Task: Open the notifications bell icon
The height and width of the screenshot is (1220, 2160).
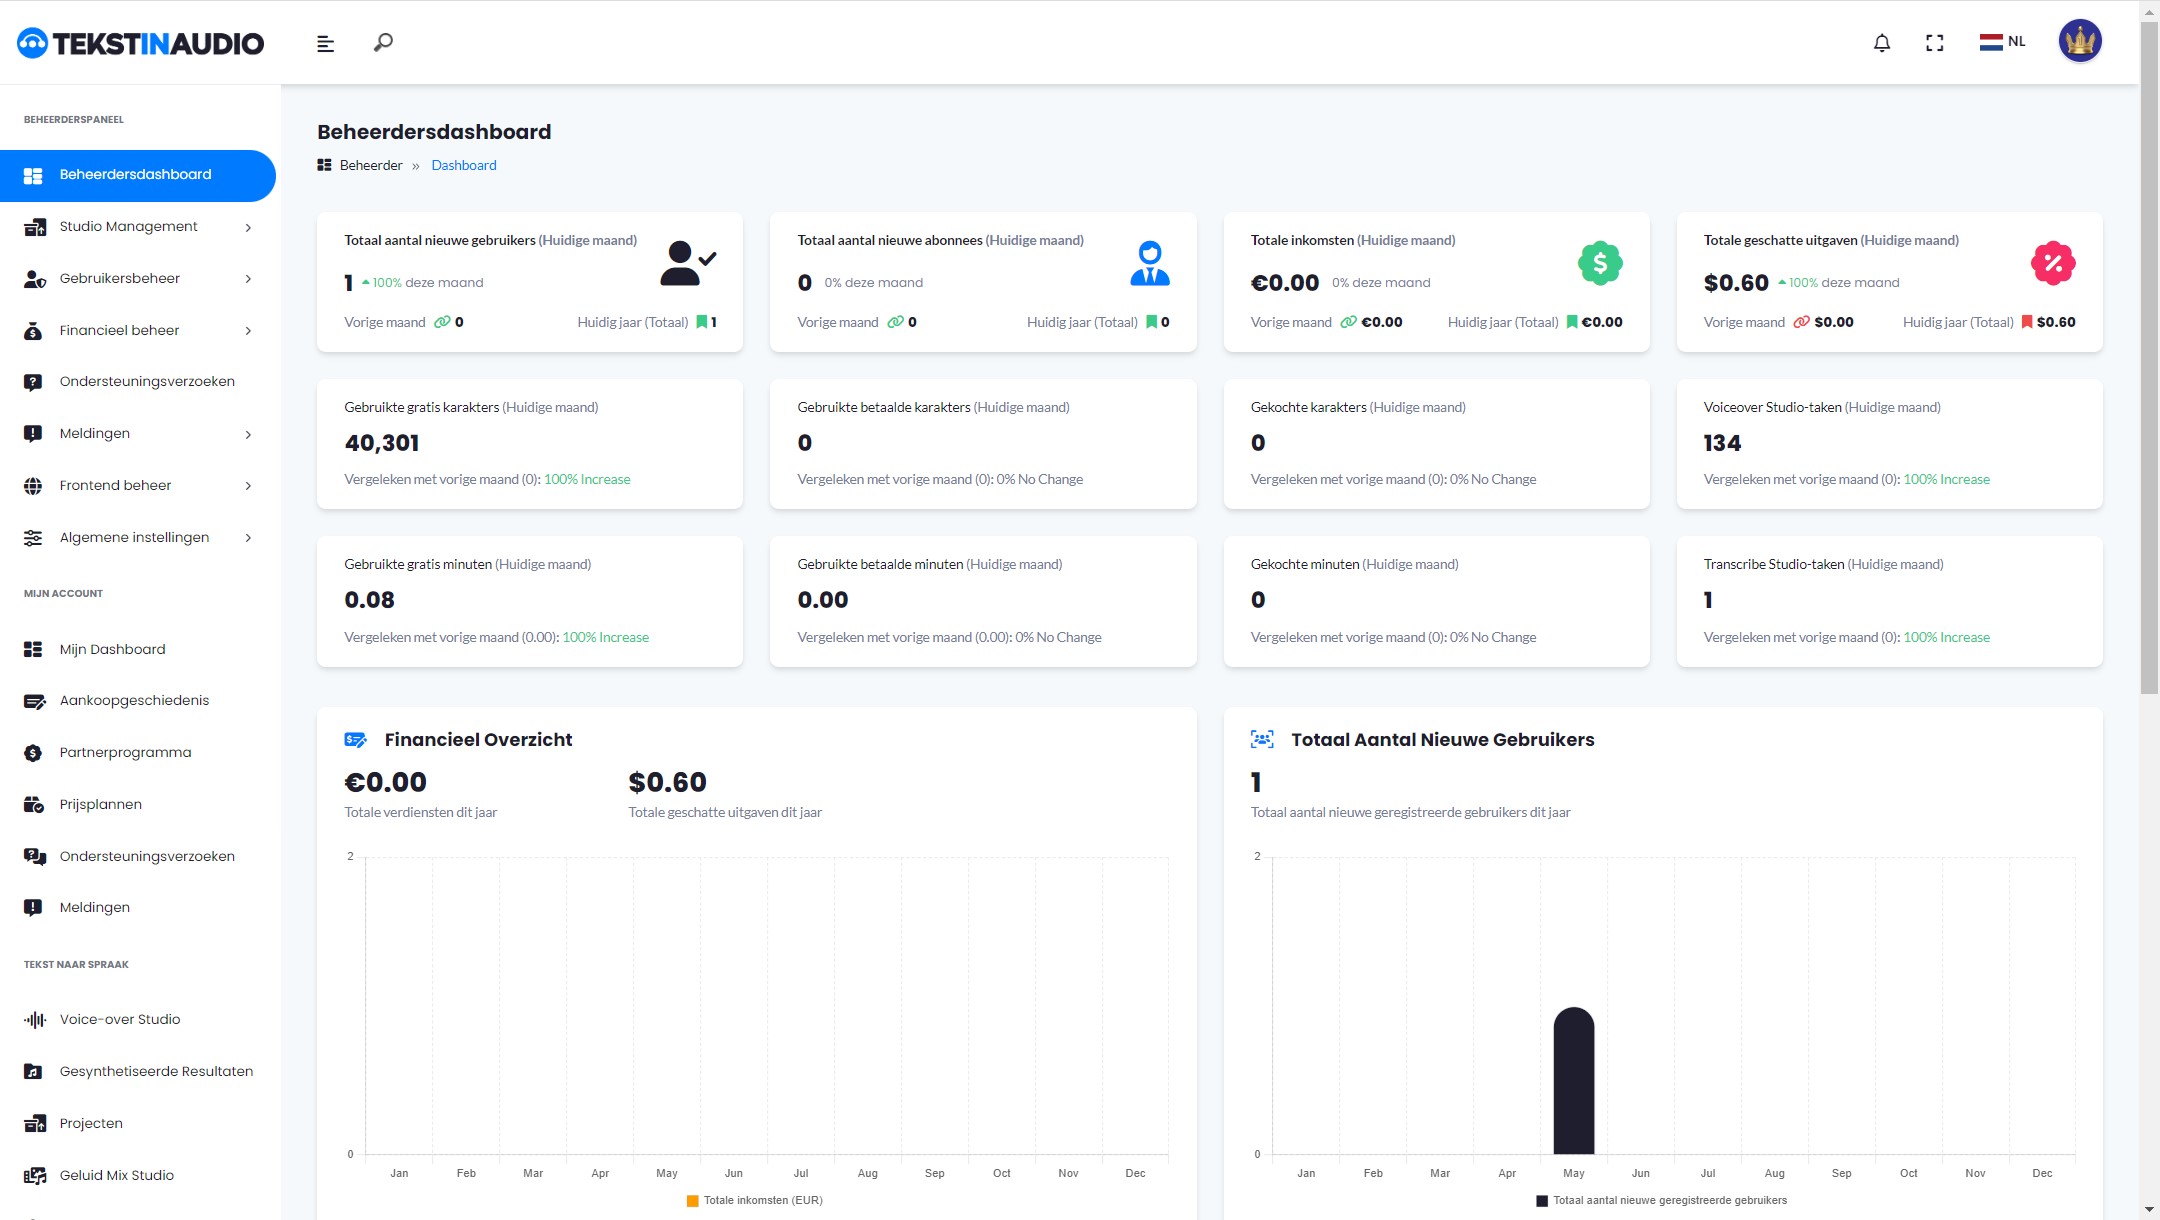Action: [x=1882, y=43]
